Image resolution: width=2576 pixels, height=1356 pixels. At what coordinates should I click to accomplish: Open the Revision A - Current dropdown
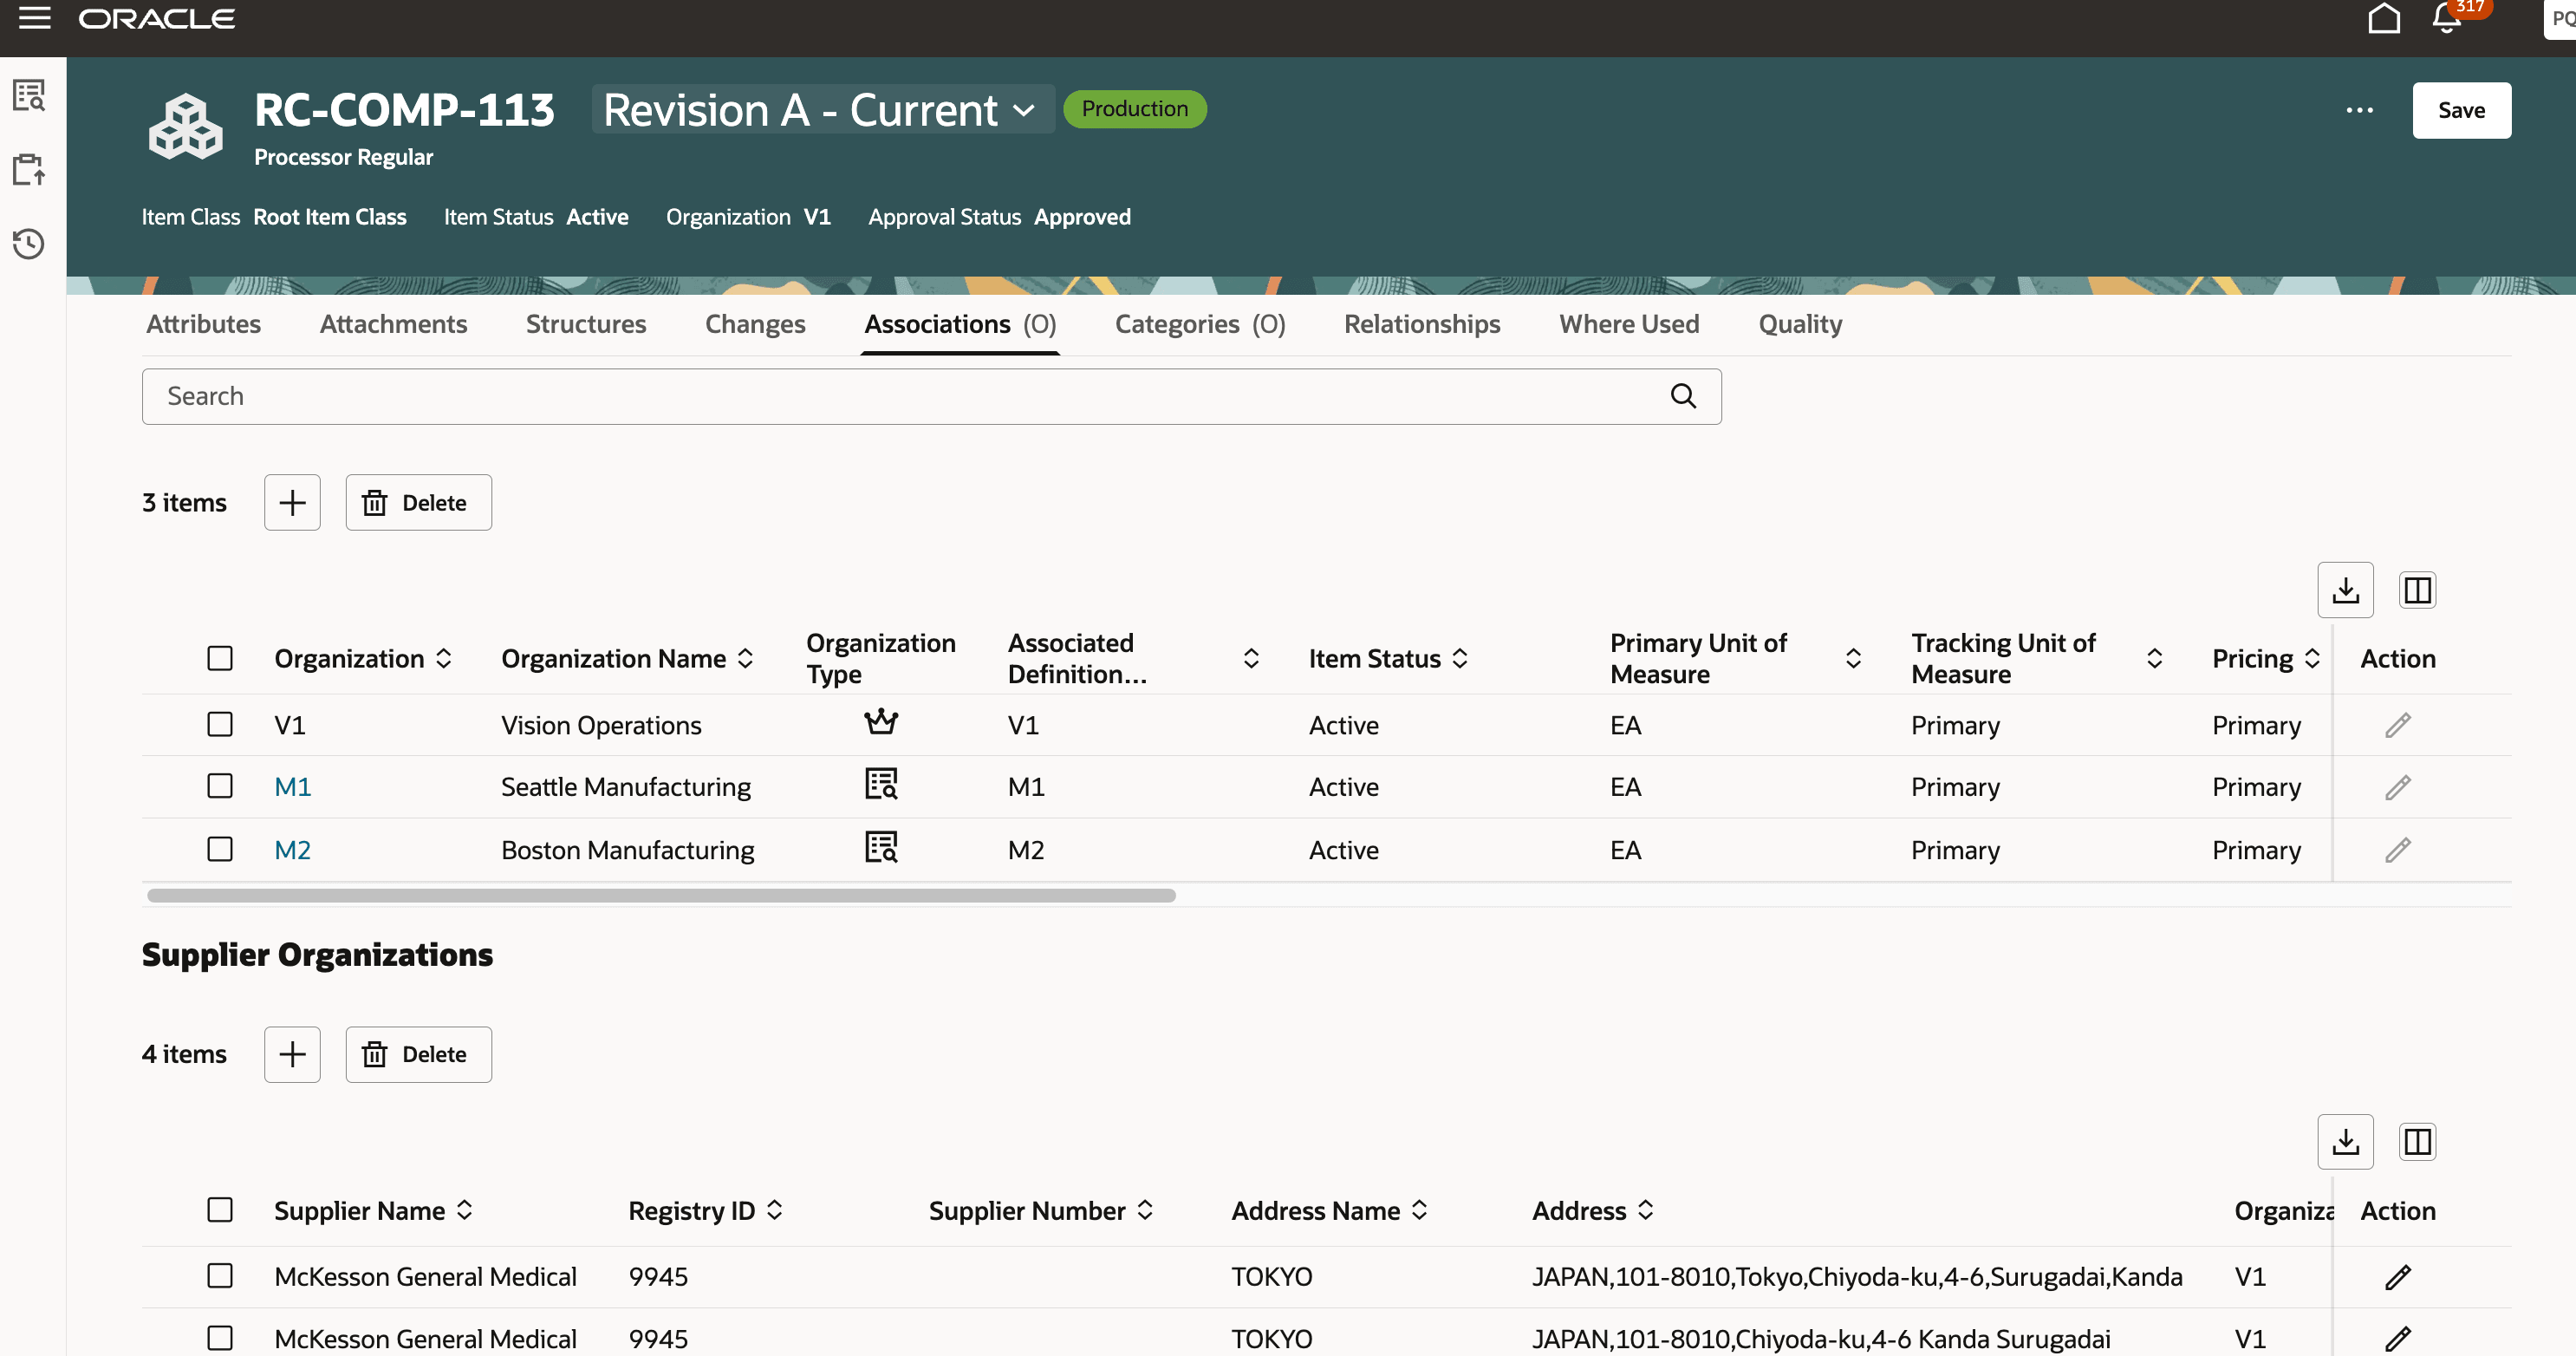coord(820,110)
